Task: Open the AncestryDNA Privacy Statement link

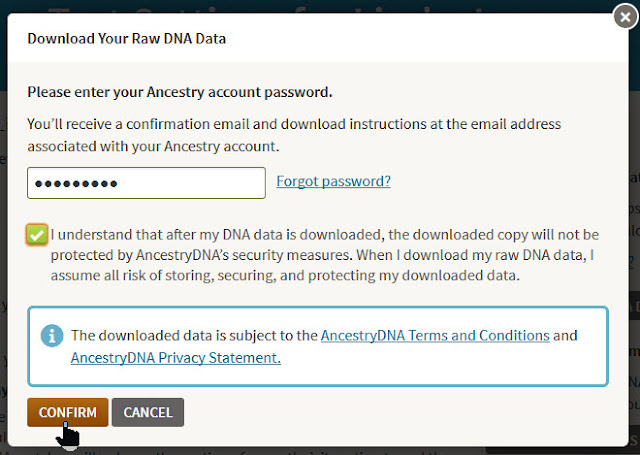Action: click(x=176, y=358)
